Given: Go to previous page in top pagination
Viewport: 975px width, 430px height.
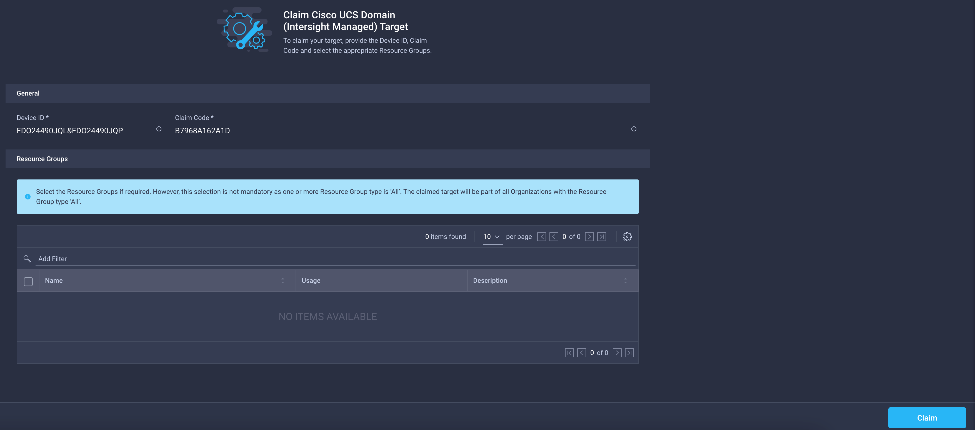Looking at the screenshot, I should pyautogui.click(x=553, y=237).
